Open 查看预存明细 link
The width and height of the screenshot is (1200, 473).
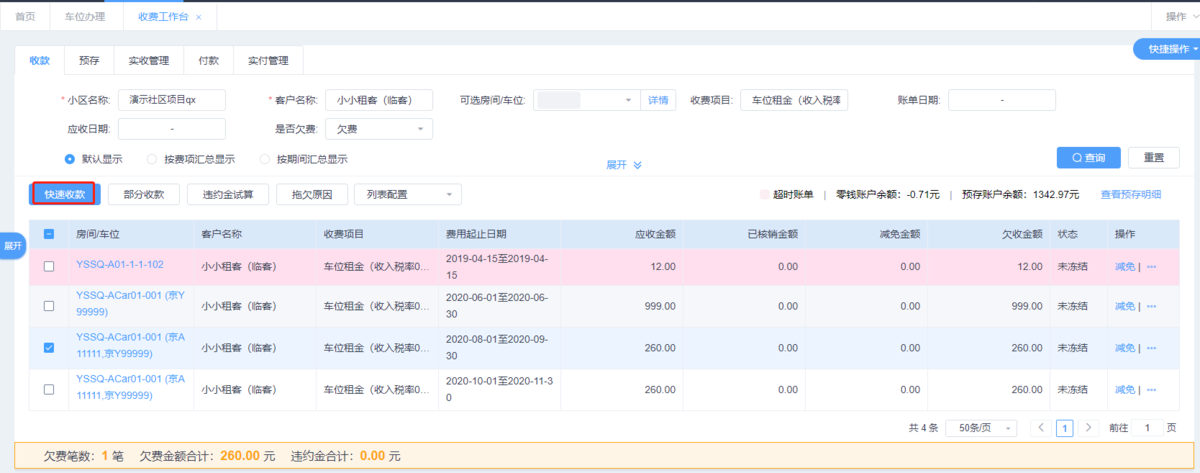click(x=1131, y=194)
